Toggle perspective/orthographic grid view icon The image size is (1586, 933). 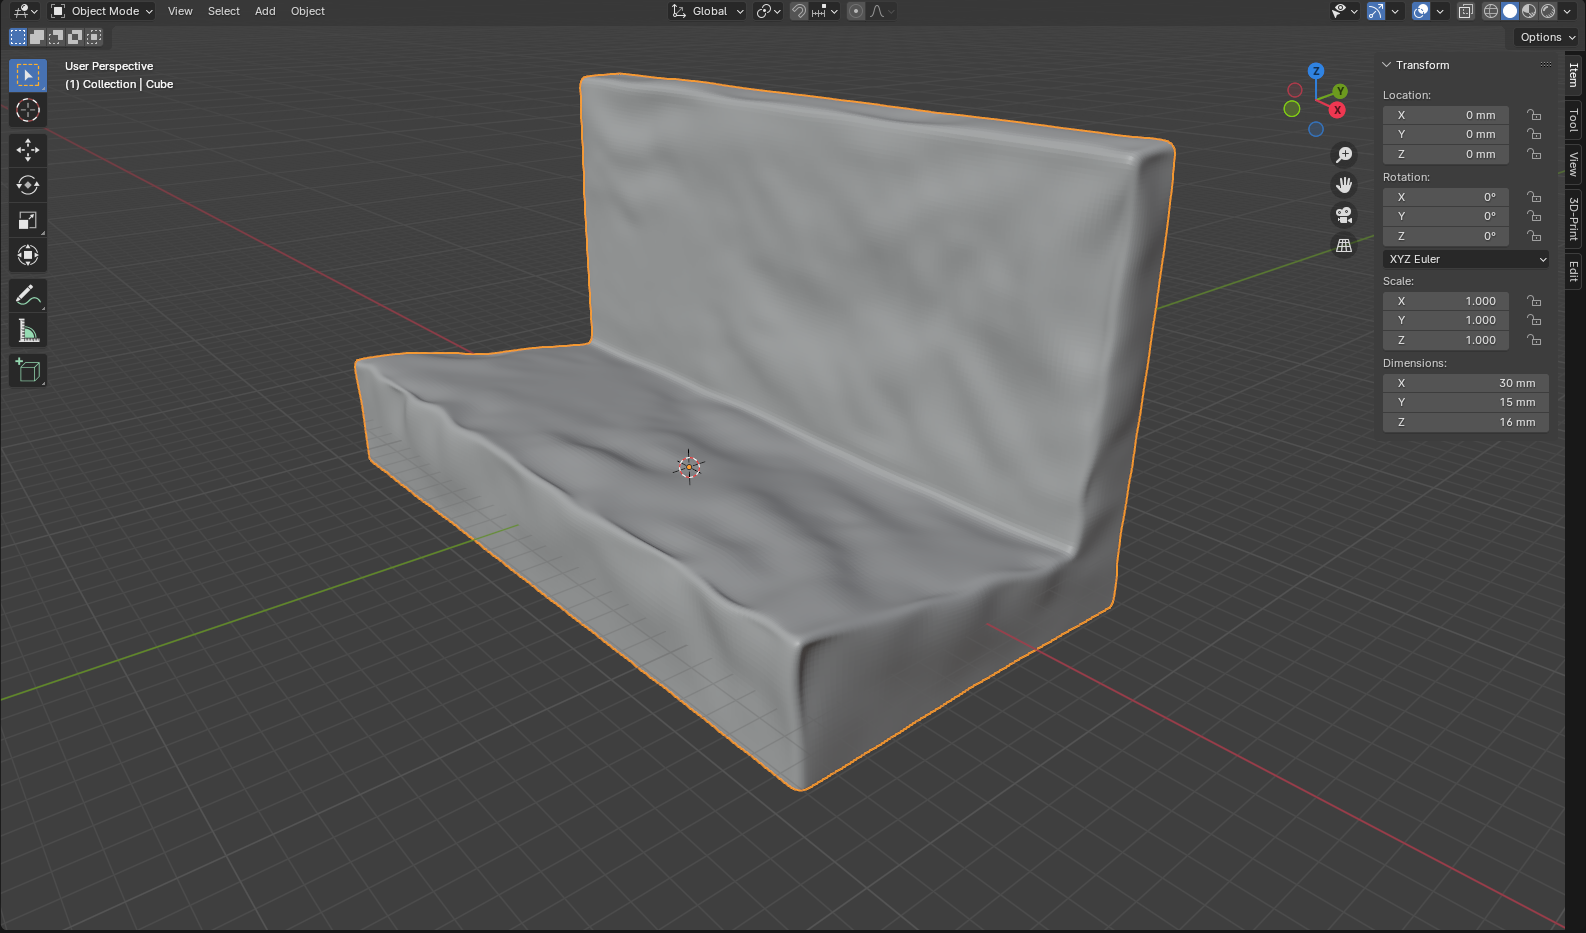1344,246
